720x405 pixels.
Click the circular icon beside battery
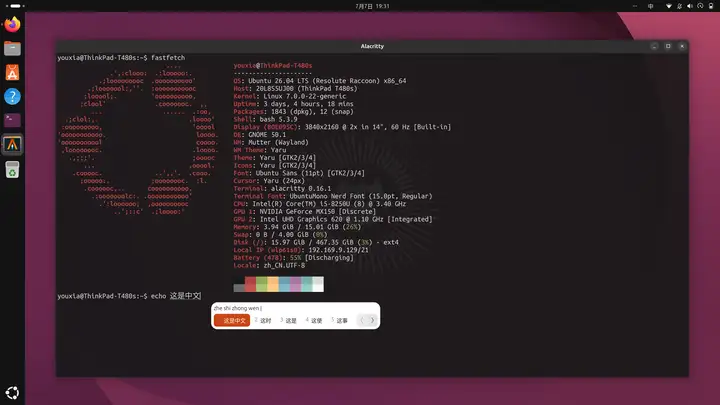tap(700, 6)
